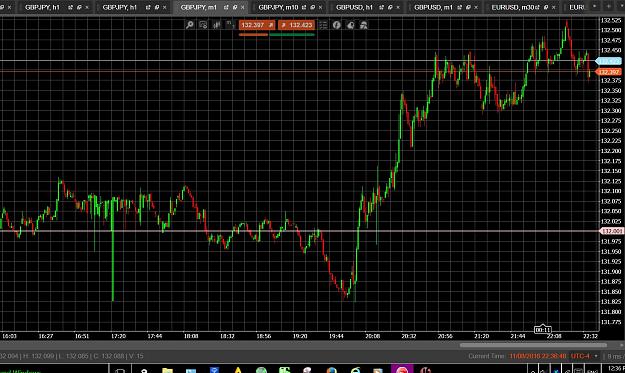Open the GBPUSD, h1 chart tab
Screen dimensions: 625x373
point(354,7)
